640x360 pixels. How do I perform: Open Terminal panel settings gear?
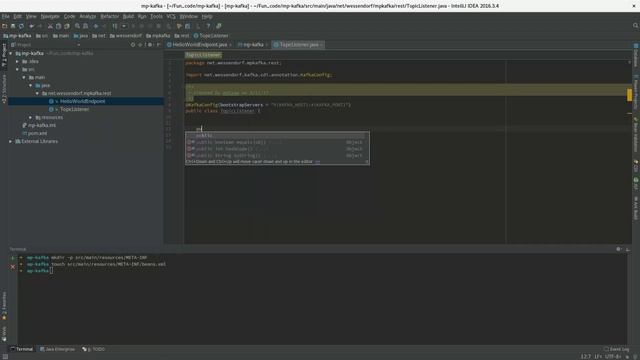click(x=619, y=249)
